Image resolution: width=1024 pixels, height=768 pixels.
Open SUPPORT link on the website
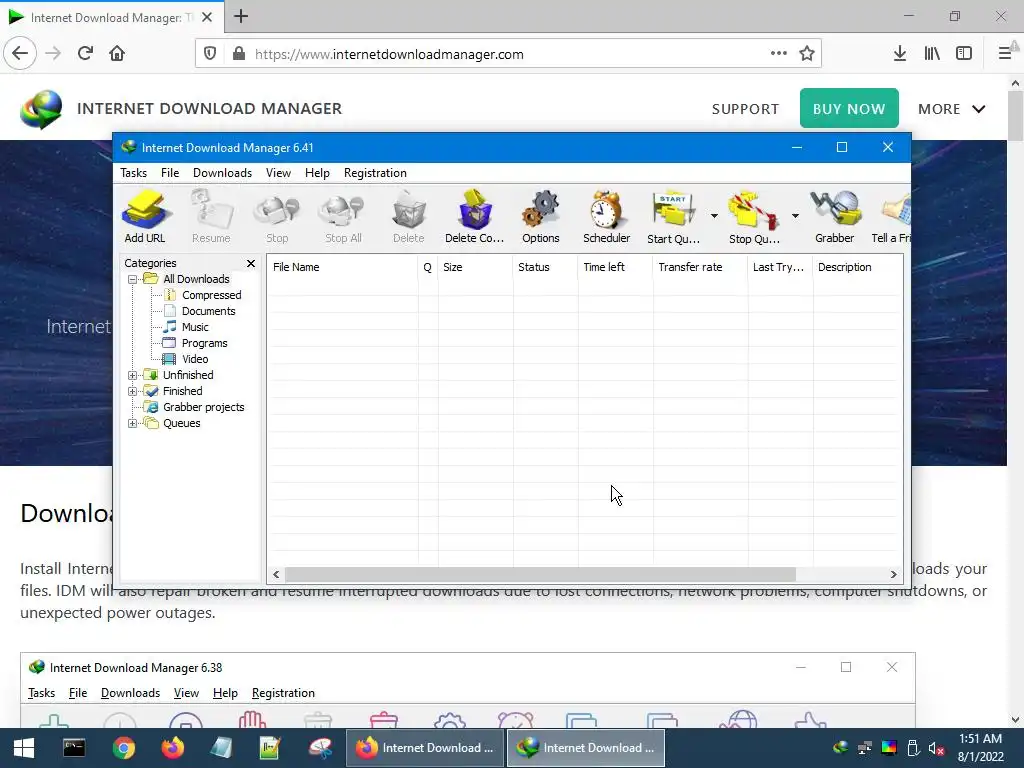coord(745,109)
